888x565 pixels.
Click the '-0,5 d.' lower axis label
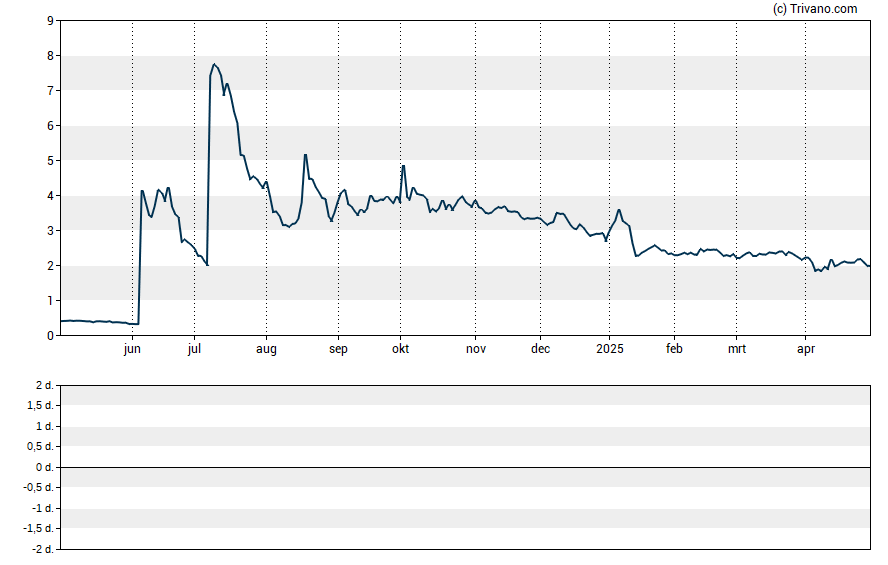pos(39,487)
